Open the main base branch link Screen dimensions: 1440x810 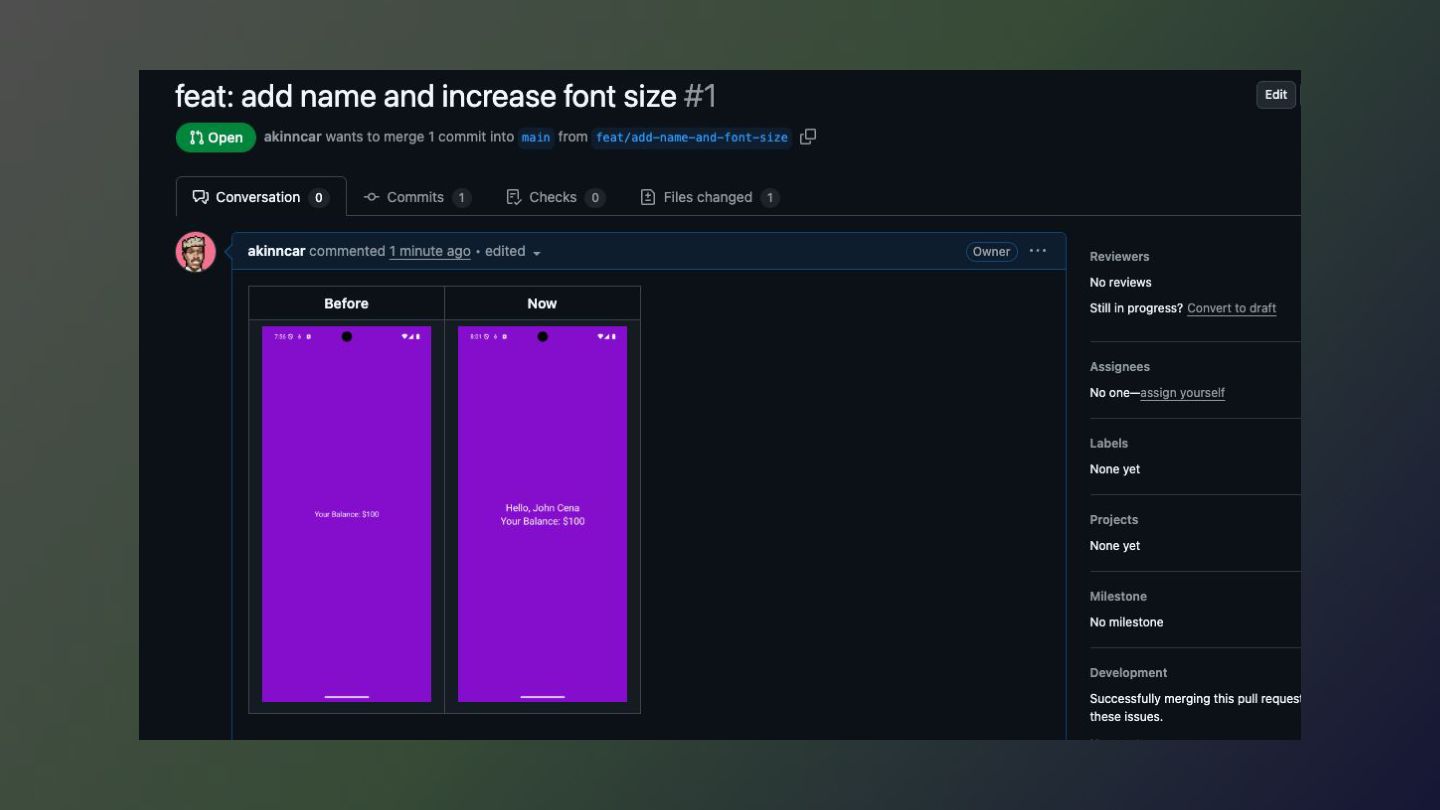[536, 137]
